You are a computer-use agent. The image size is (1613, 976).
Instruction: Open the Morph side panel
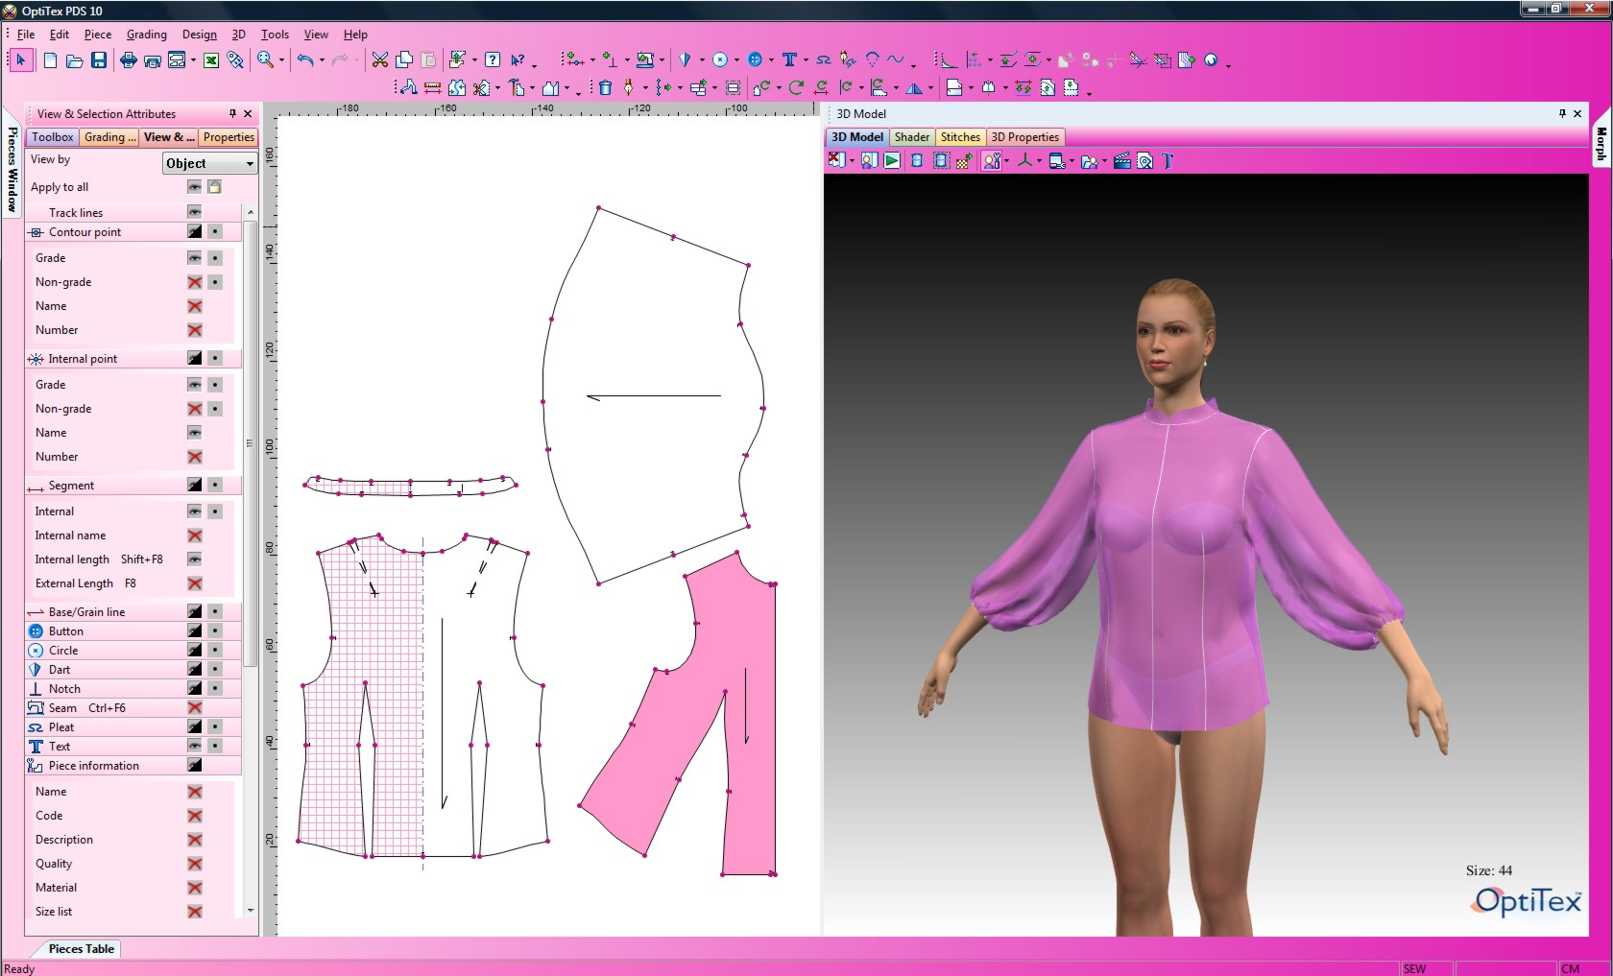(1600, 144)
